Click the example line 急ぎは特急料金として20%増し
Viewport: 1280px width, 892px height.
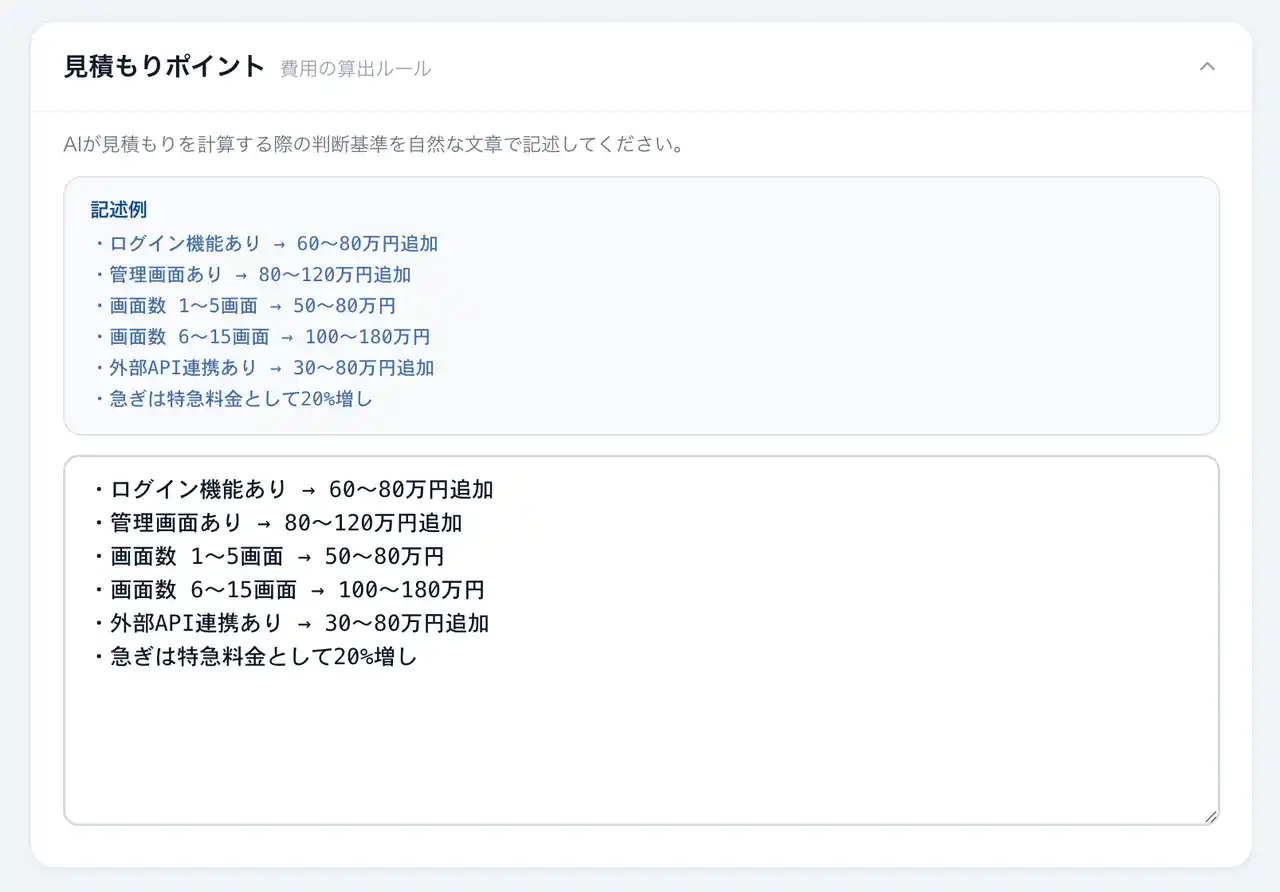pos(233,399)
